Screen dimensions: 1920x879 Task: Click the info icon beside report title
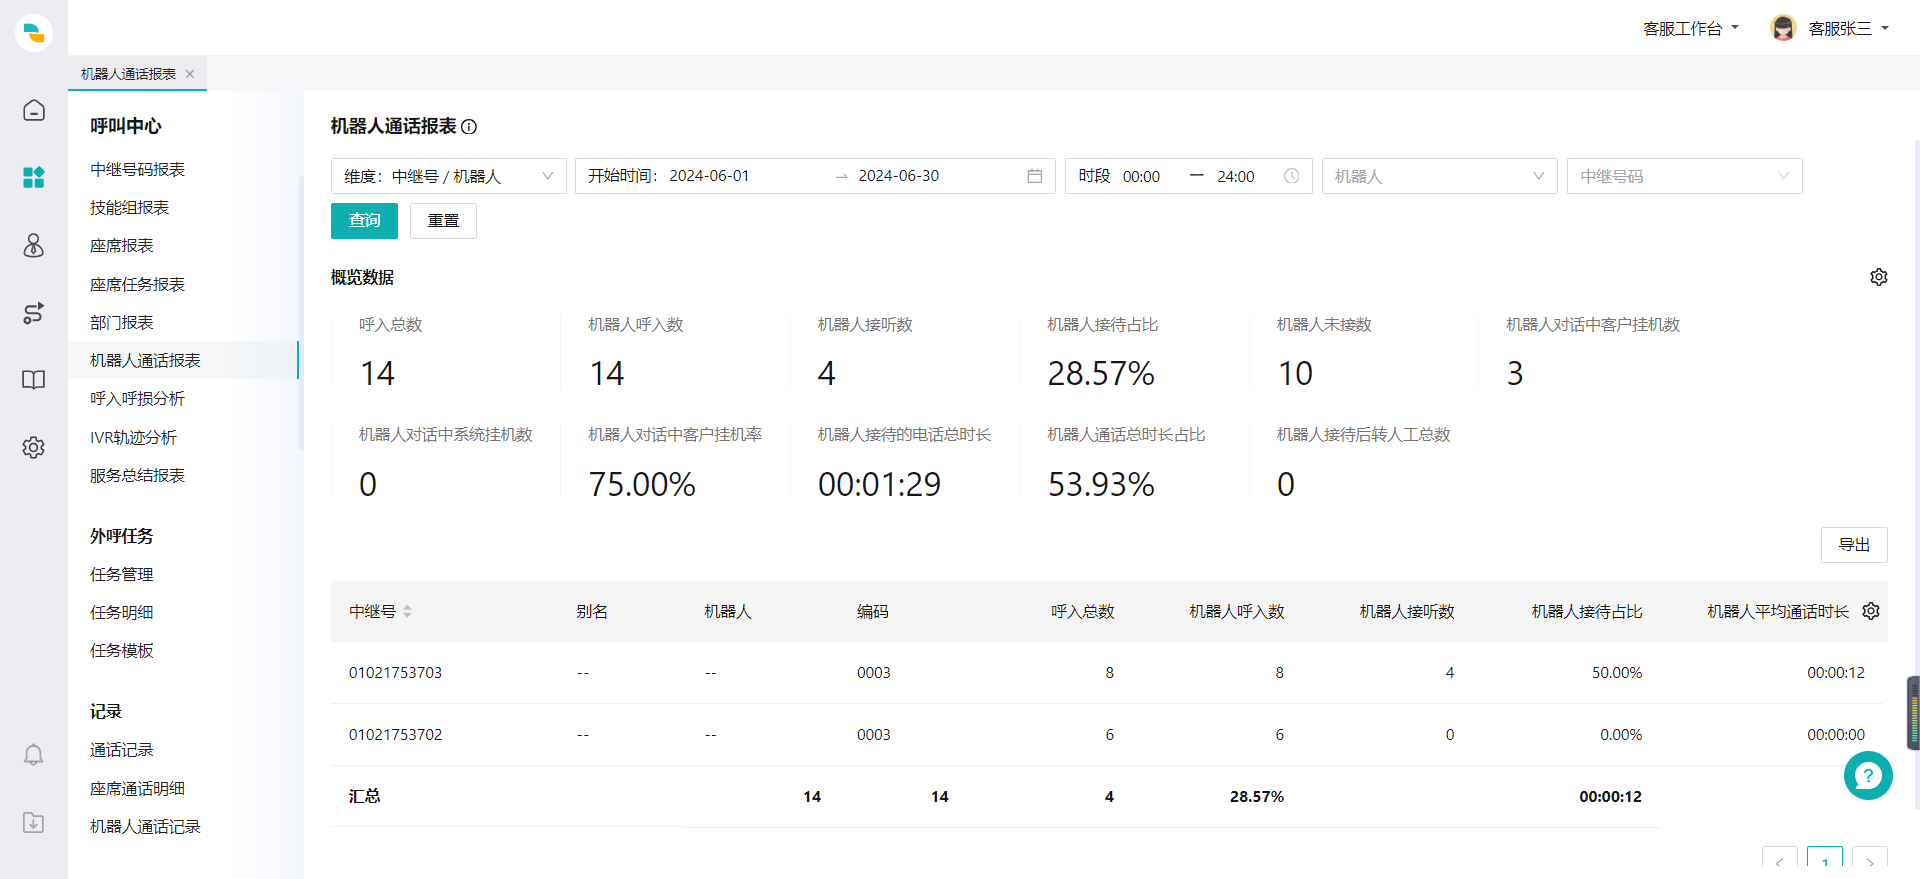pos(469,127)
